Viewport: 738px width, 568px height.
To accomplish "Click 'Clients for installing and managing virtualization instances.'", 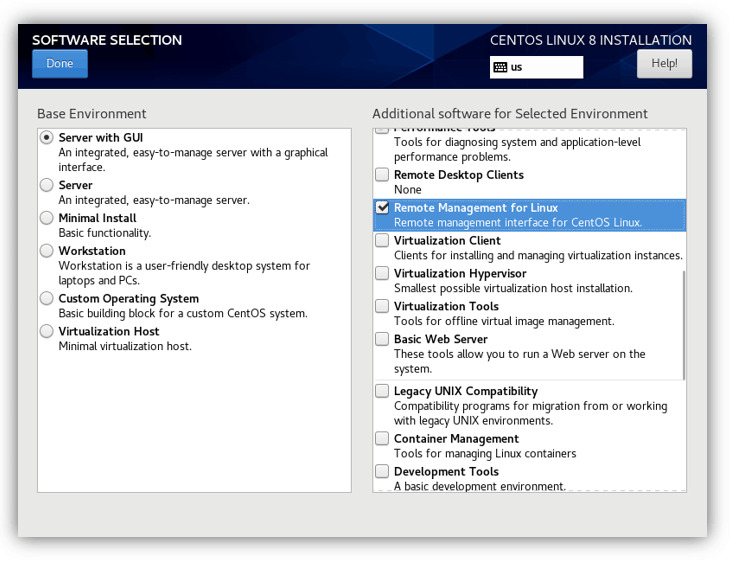I will coord(538,256).
